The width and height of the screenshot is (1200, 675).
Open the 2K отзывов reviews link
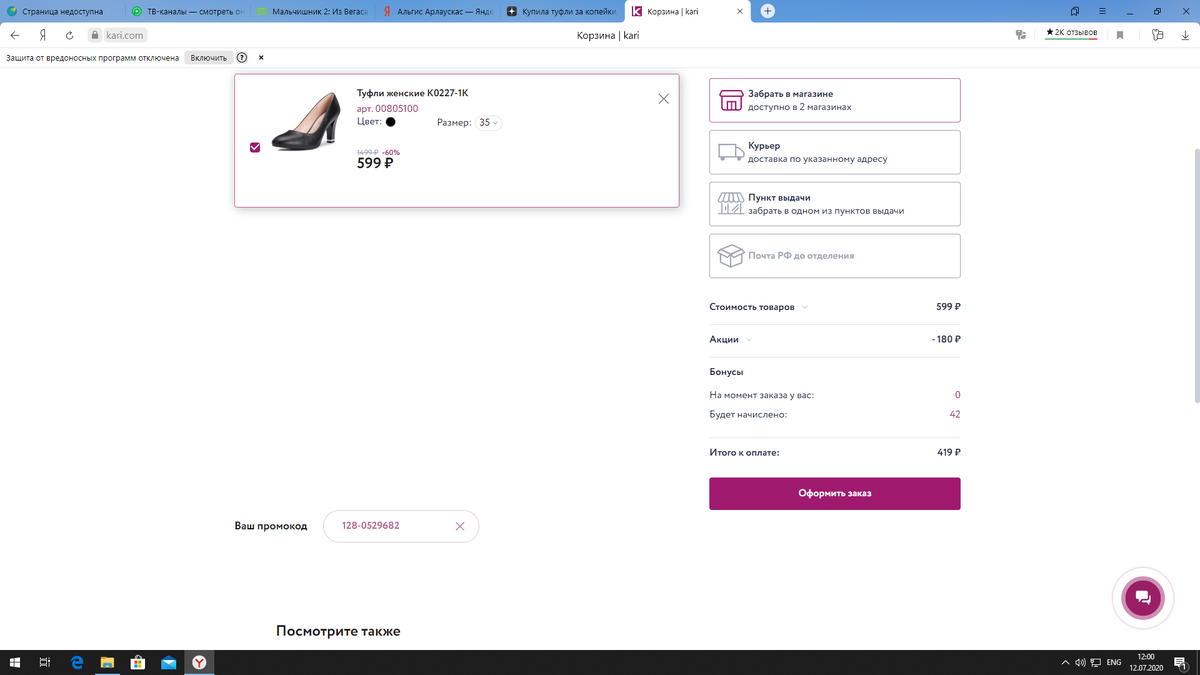(x=1072, y=31)
